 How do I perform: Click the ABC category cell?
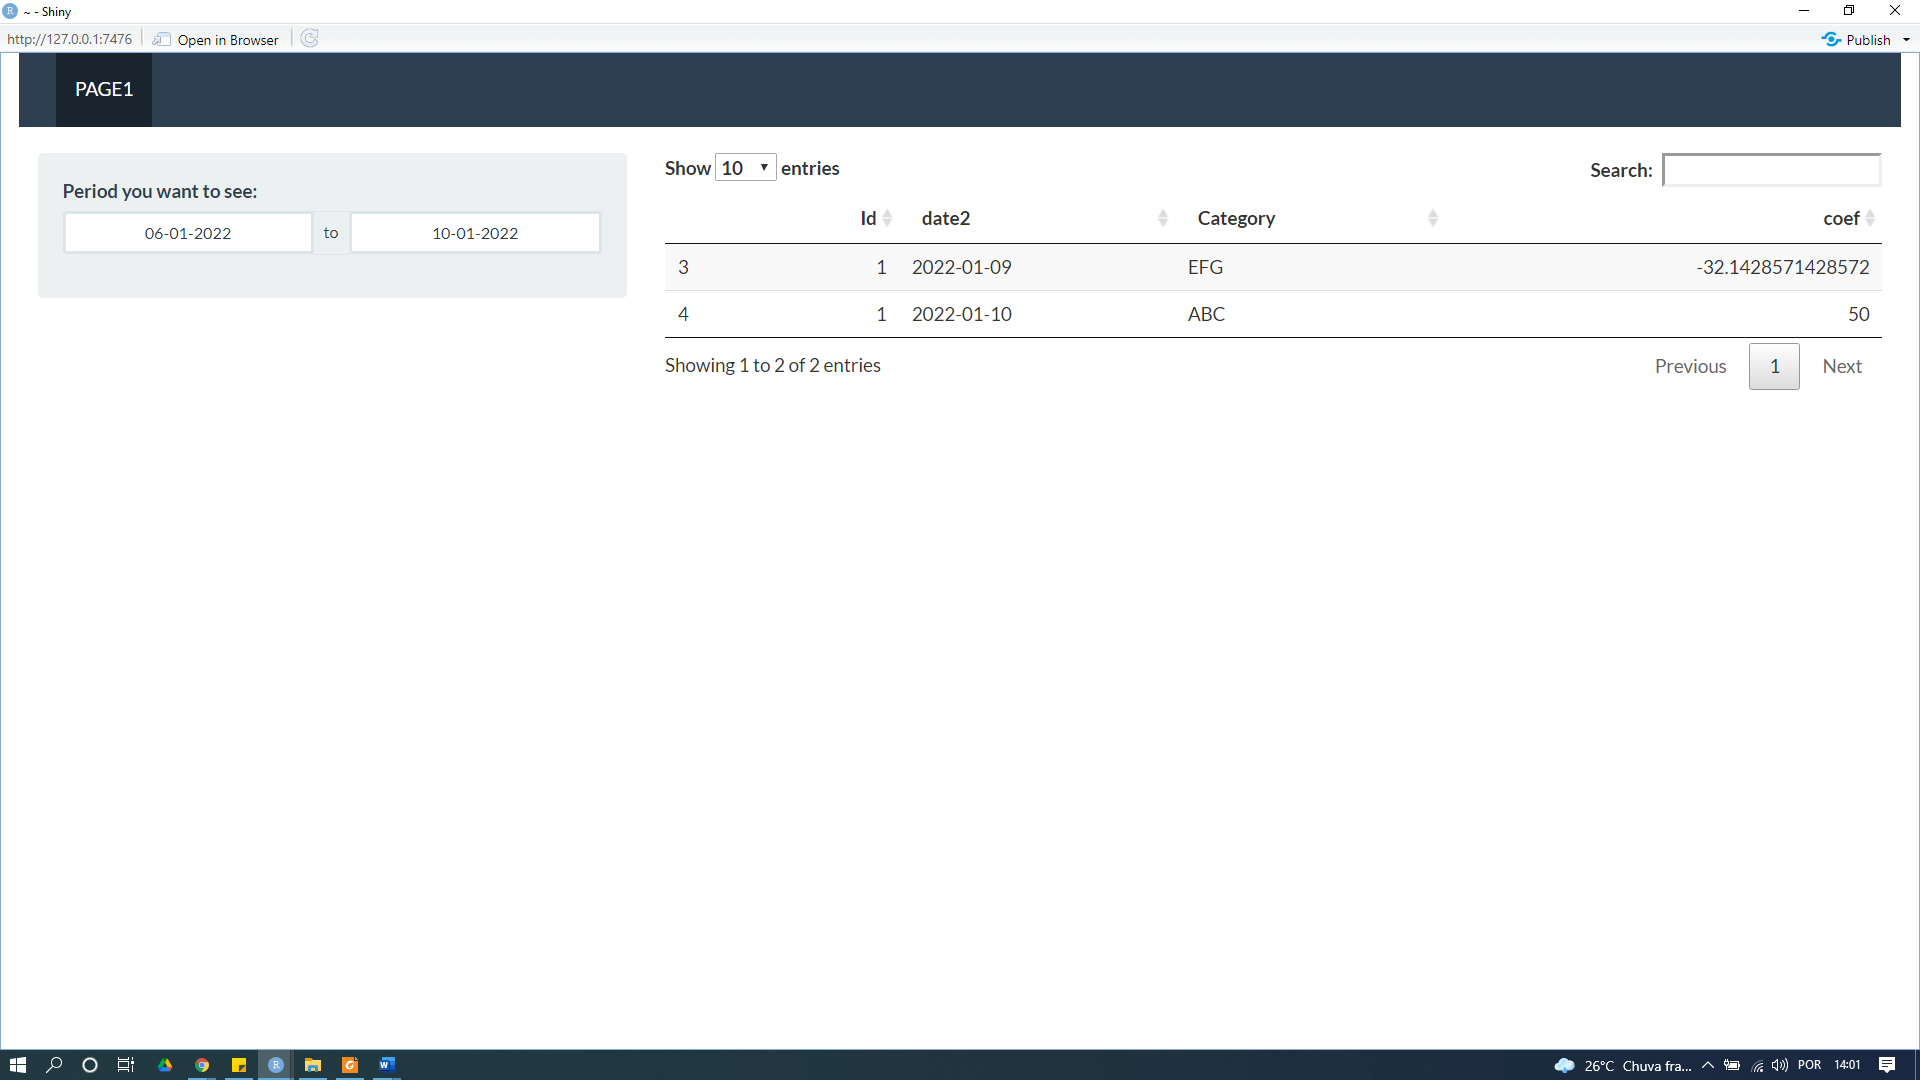pos(1206,314)
